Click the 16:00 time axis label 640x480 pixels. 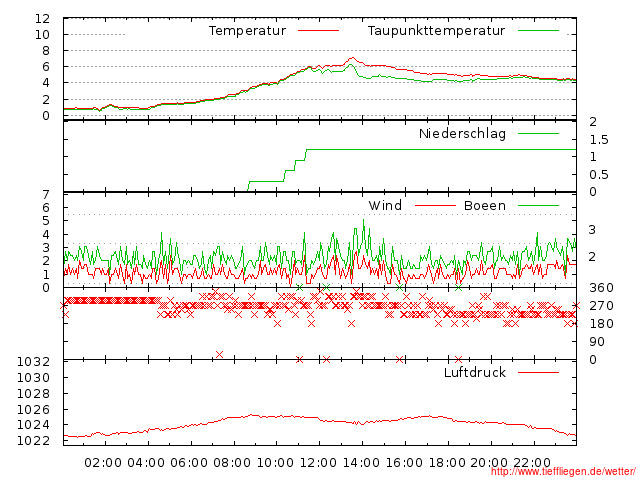[x=404, y=463]
